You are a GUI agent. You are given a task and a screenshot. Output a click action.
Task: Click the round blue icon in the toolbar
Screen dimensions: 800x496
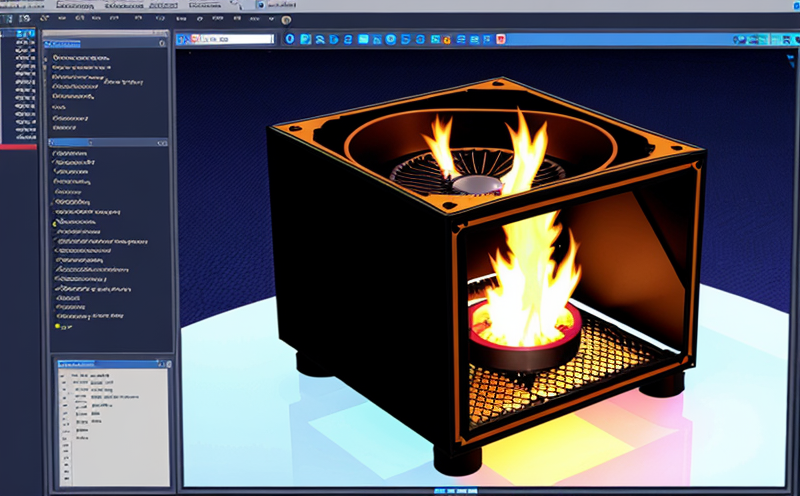click(x=390, y=39)
